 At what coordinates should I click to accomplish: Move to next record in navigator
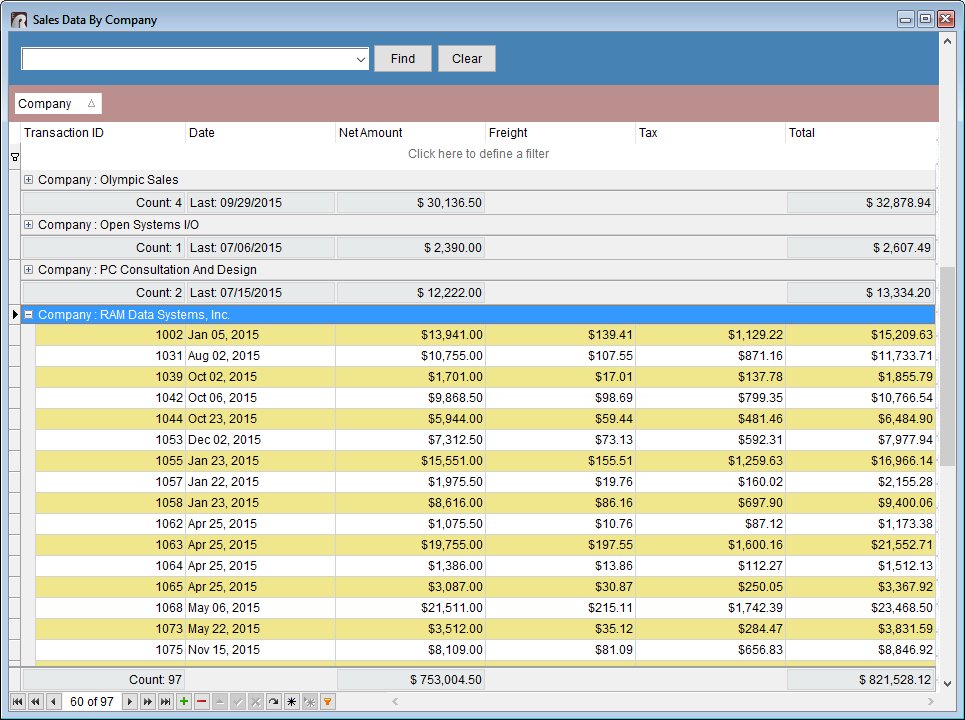tap(129, 702)
